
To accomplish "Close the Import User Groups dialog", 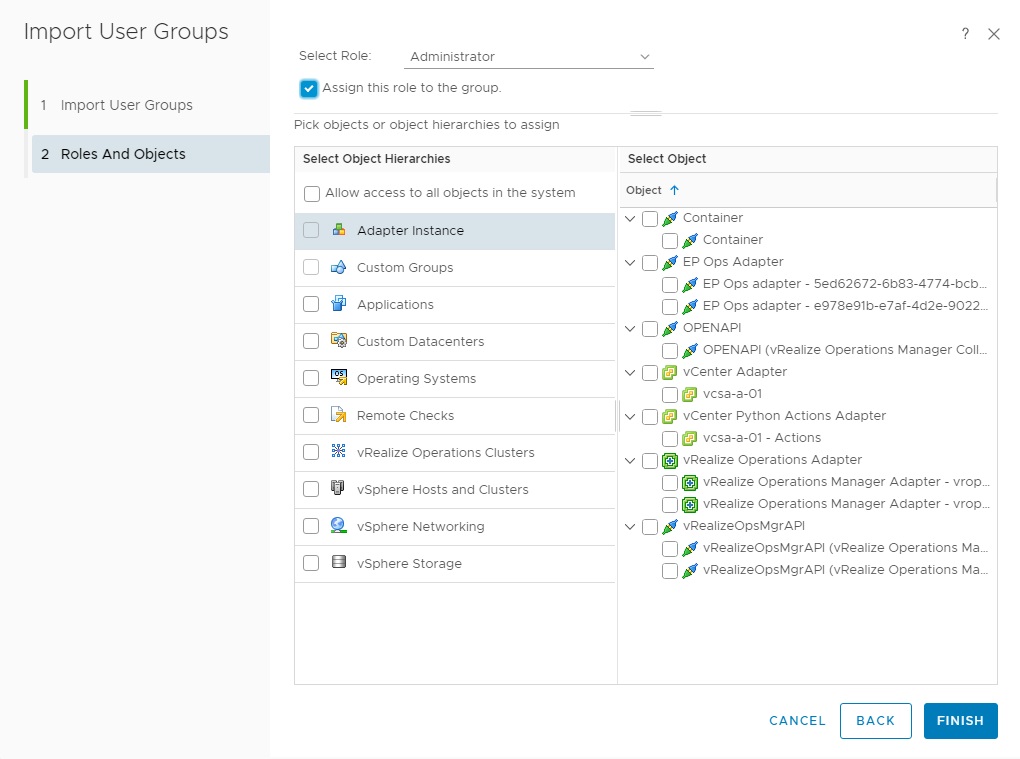I will coord(993,34).
